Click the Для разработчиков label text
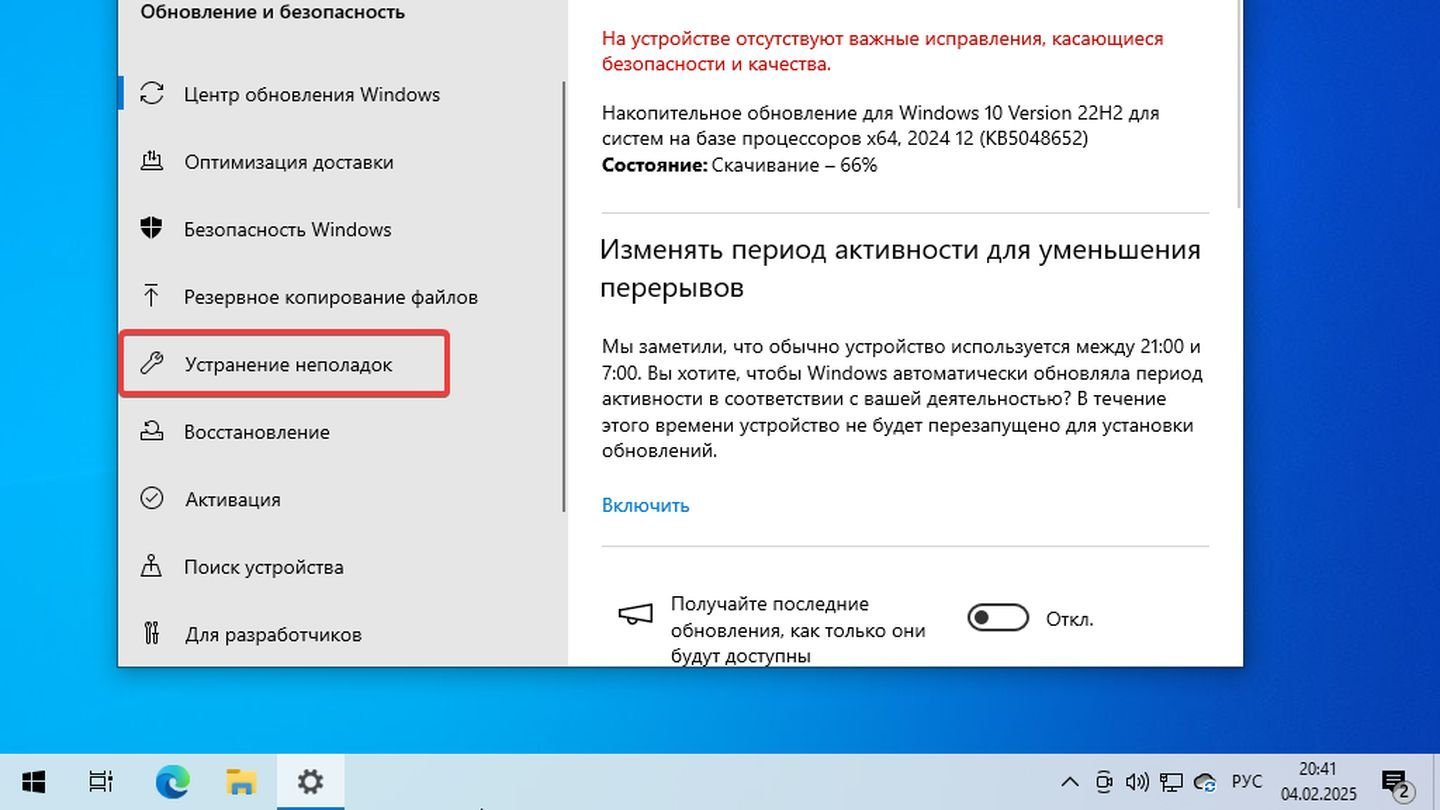Viewport: 1440px width, 810px height. (x=273, y=635)
